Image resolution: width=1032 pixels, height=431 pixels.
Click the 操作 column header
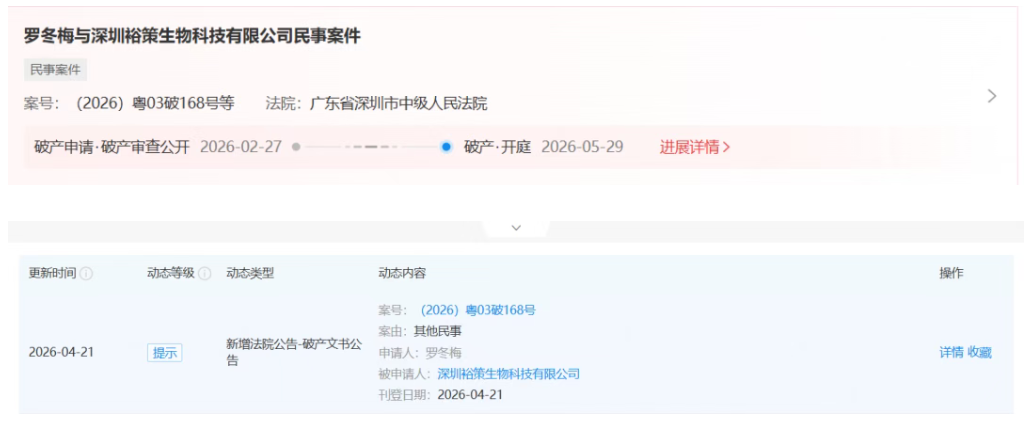[951, 273]
